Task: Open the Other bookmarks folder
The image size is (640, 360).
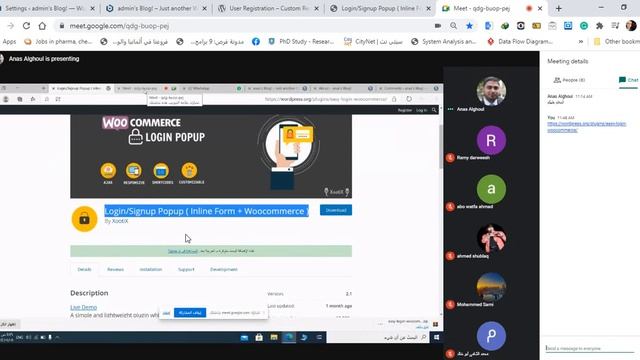Action: [x=616, y=42]
